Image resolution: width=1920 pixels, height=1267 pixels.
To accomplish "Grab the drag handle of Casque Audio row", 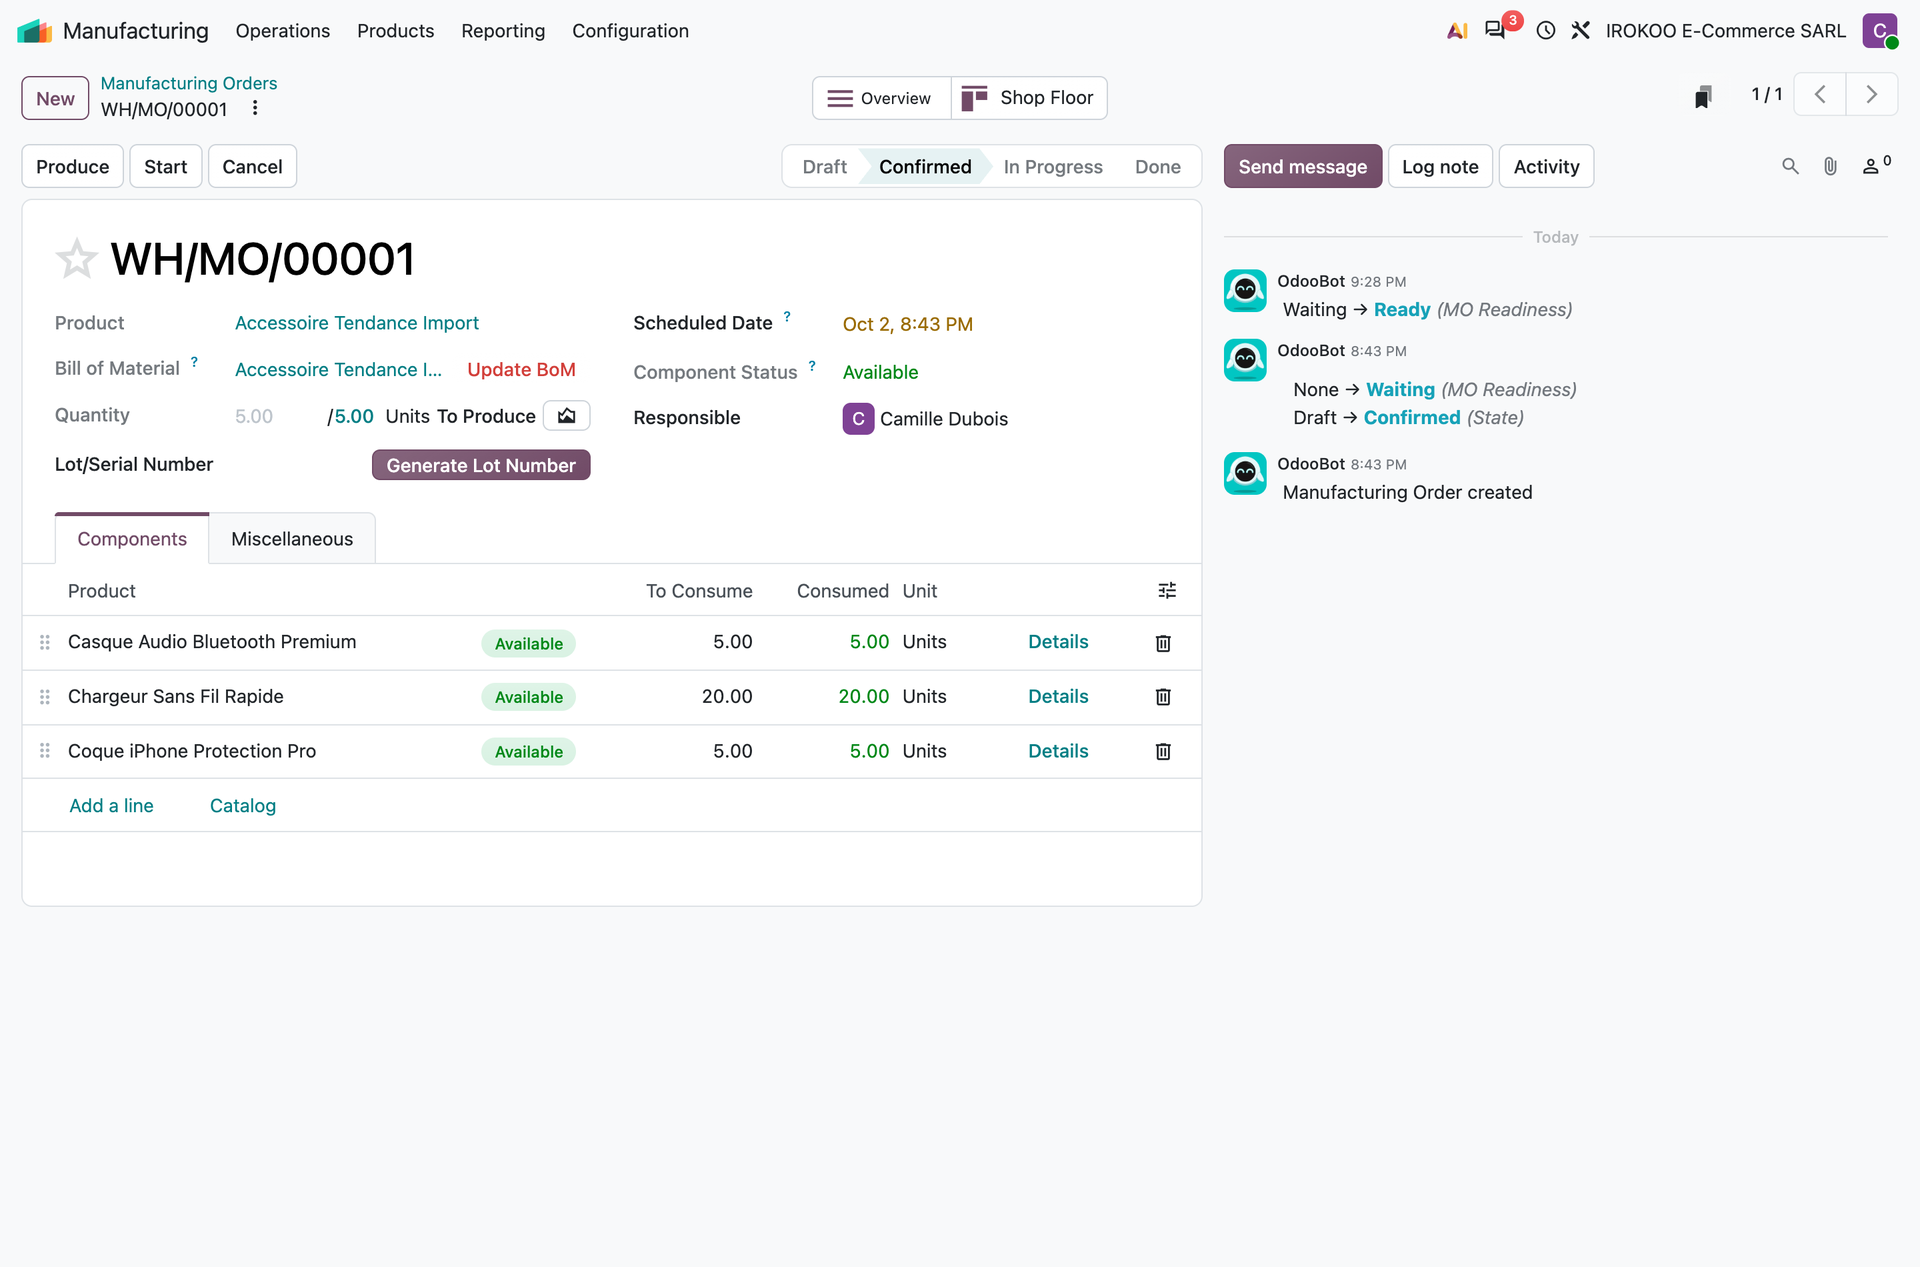I will 45,642.
